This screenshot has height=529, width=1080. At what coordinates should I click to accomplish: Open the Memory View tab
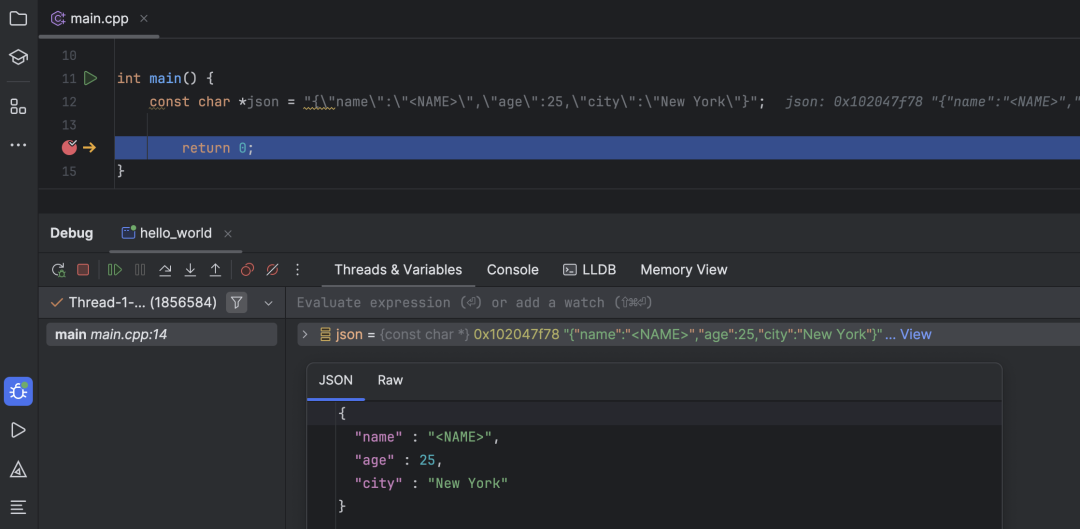[684, 270]
